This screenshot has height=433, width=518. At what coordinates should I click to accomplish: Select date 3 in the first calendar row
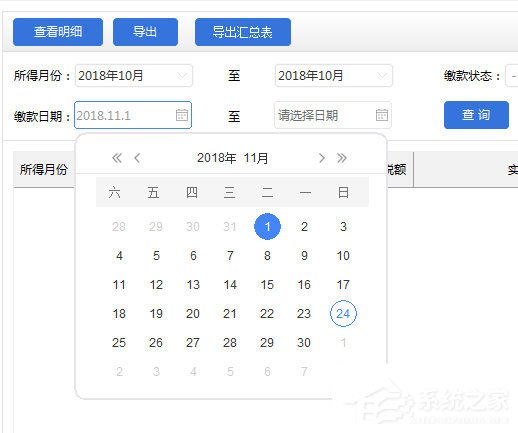pos(343,227)
